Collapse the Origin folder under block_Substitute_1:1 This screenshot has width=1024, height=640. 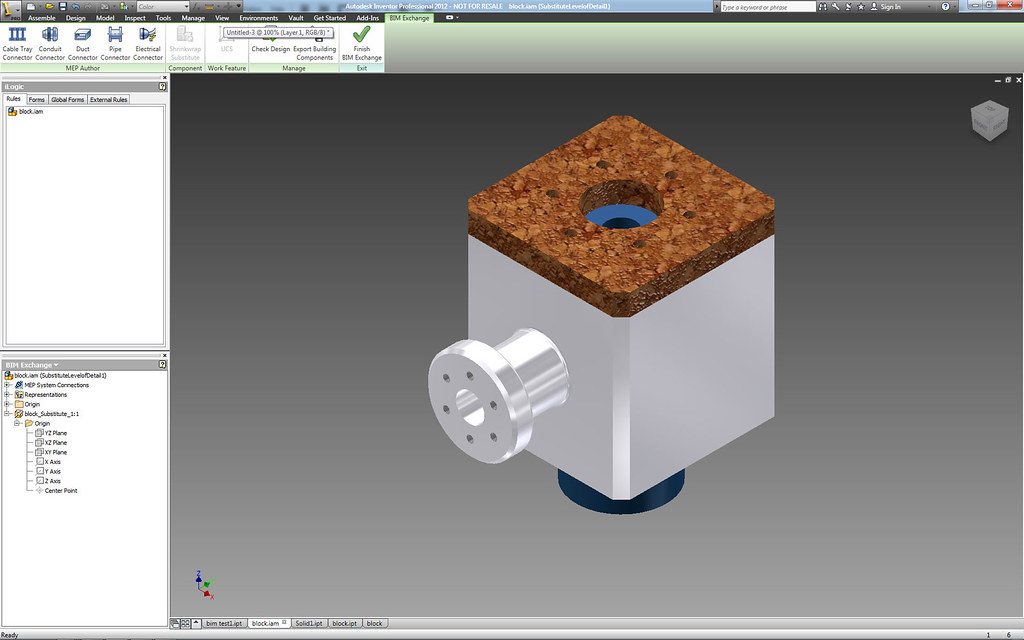pos(17,423)
